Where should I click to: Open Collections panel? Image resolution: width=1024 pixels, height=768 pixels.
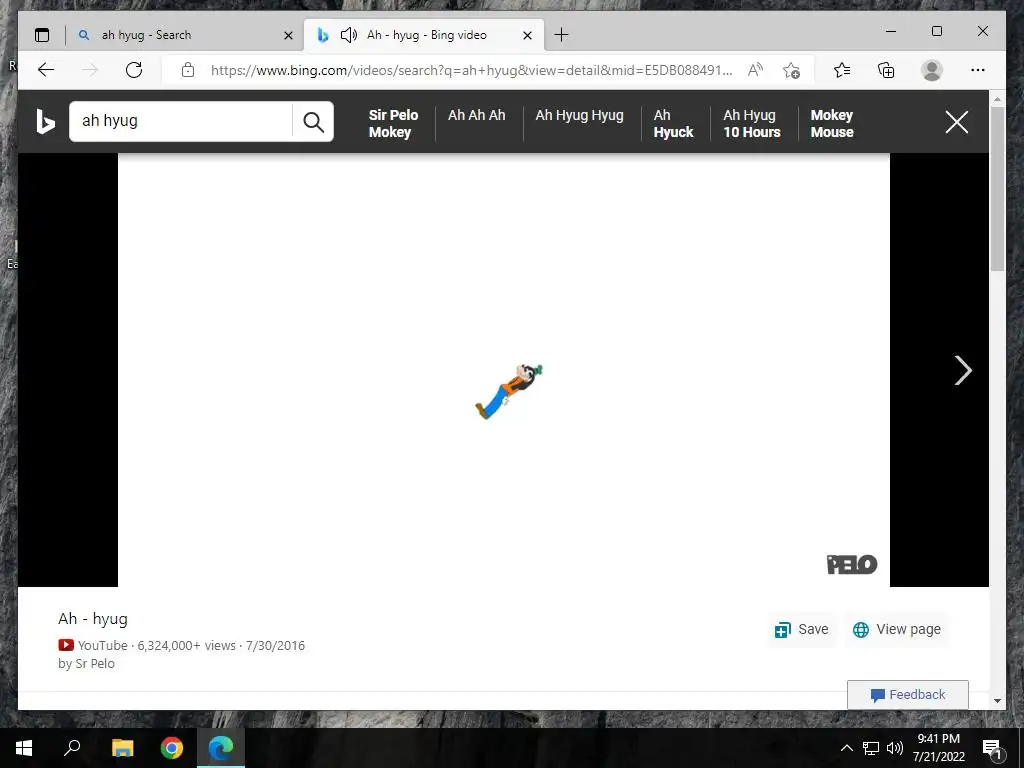tap(886, 70)
